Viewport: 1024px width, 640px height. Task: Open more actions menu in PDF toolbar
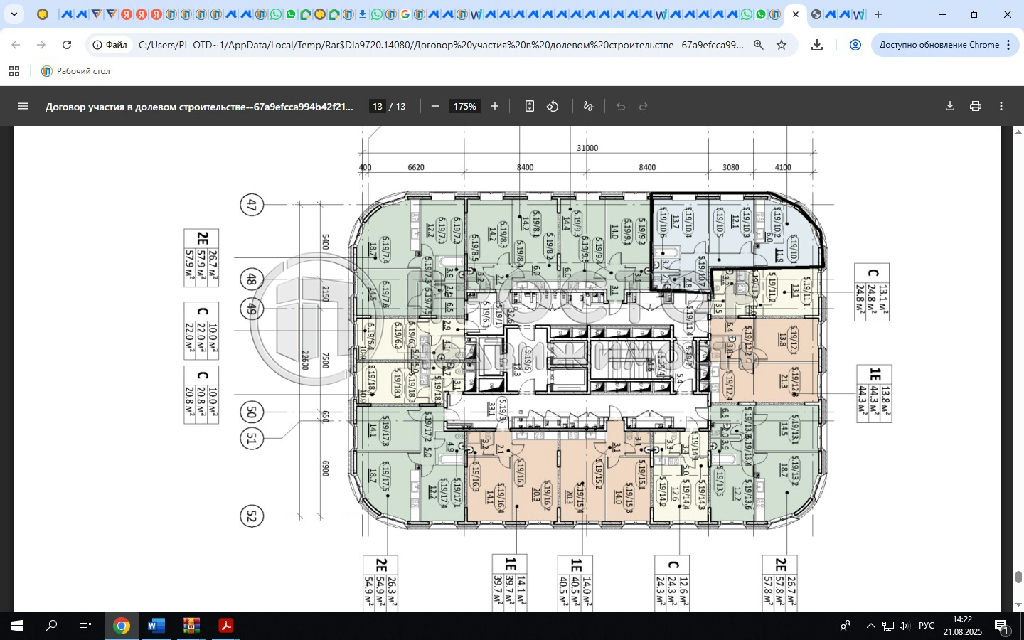pyautogui.click(x=999, y=106)
